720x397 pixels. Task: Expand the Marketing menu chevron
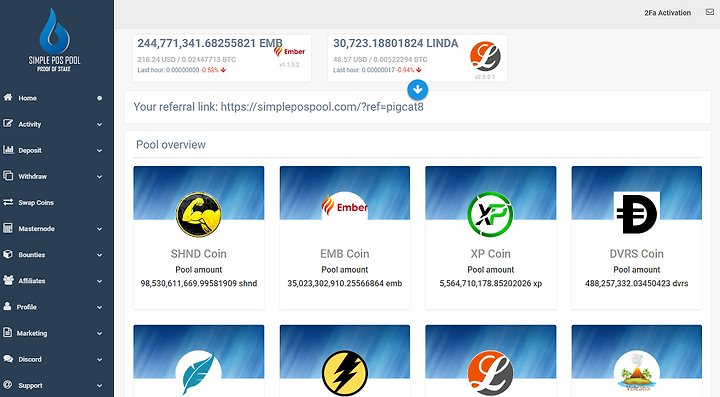pos(100,334)
